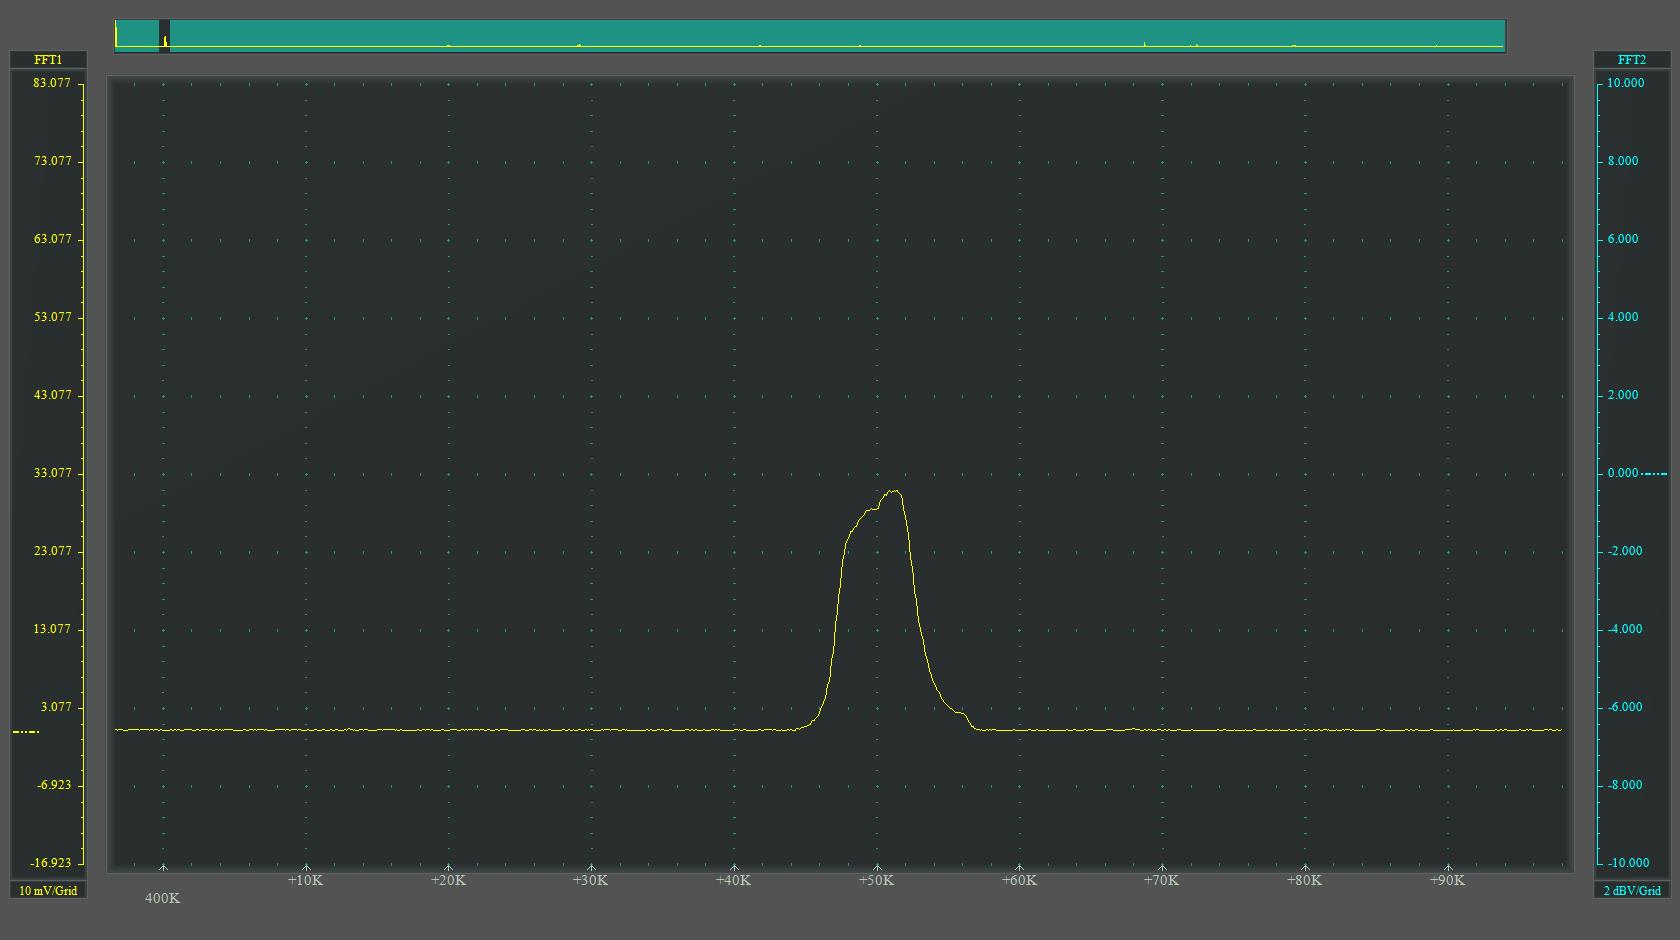Click the 13.077 value on FFT1 axis

(x=52, y=629)
